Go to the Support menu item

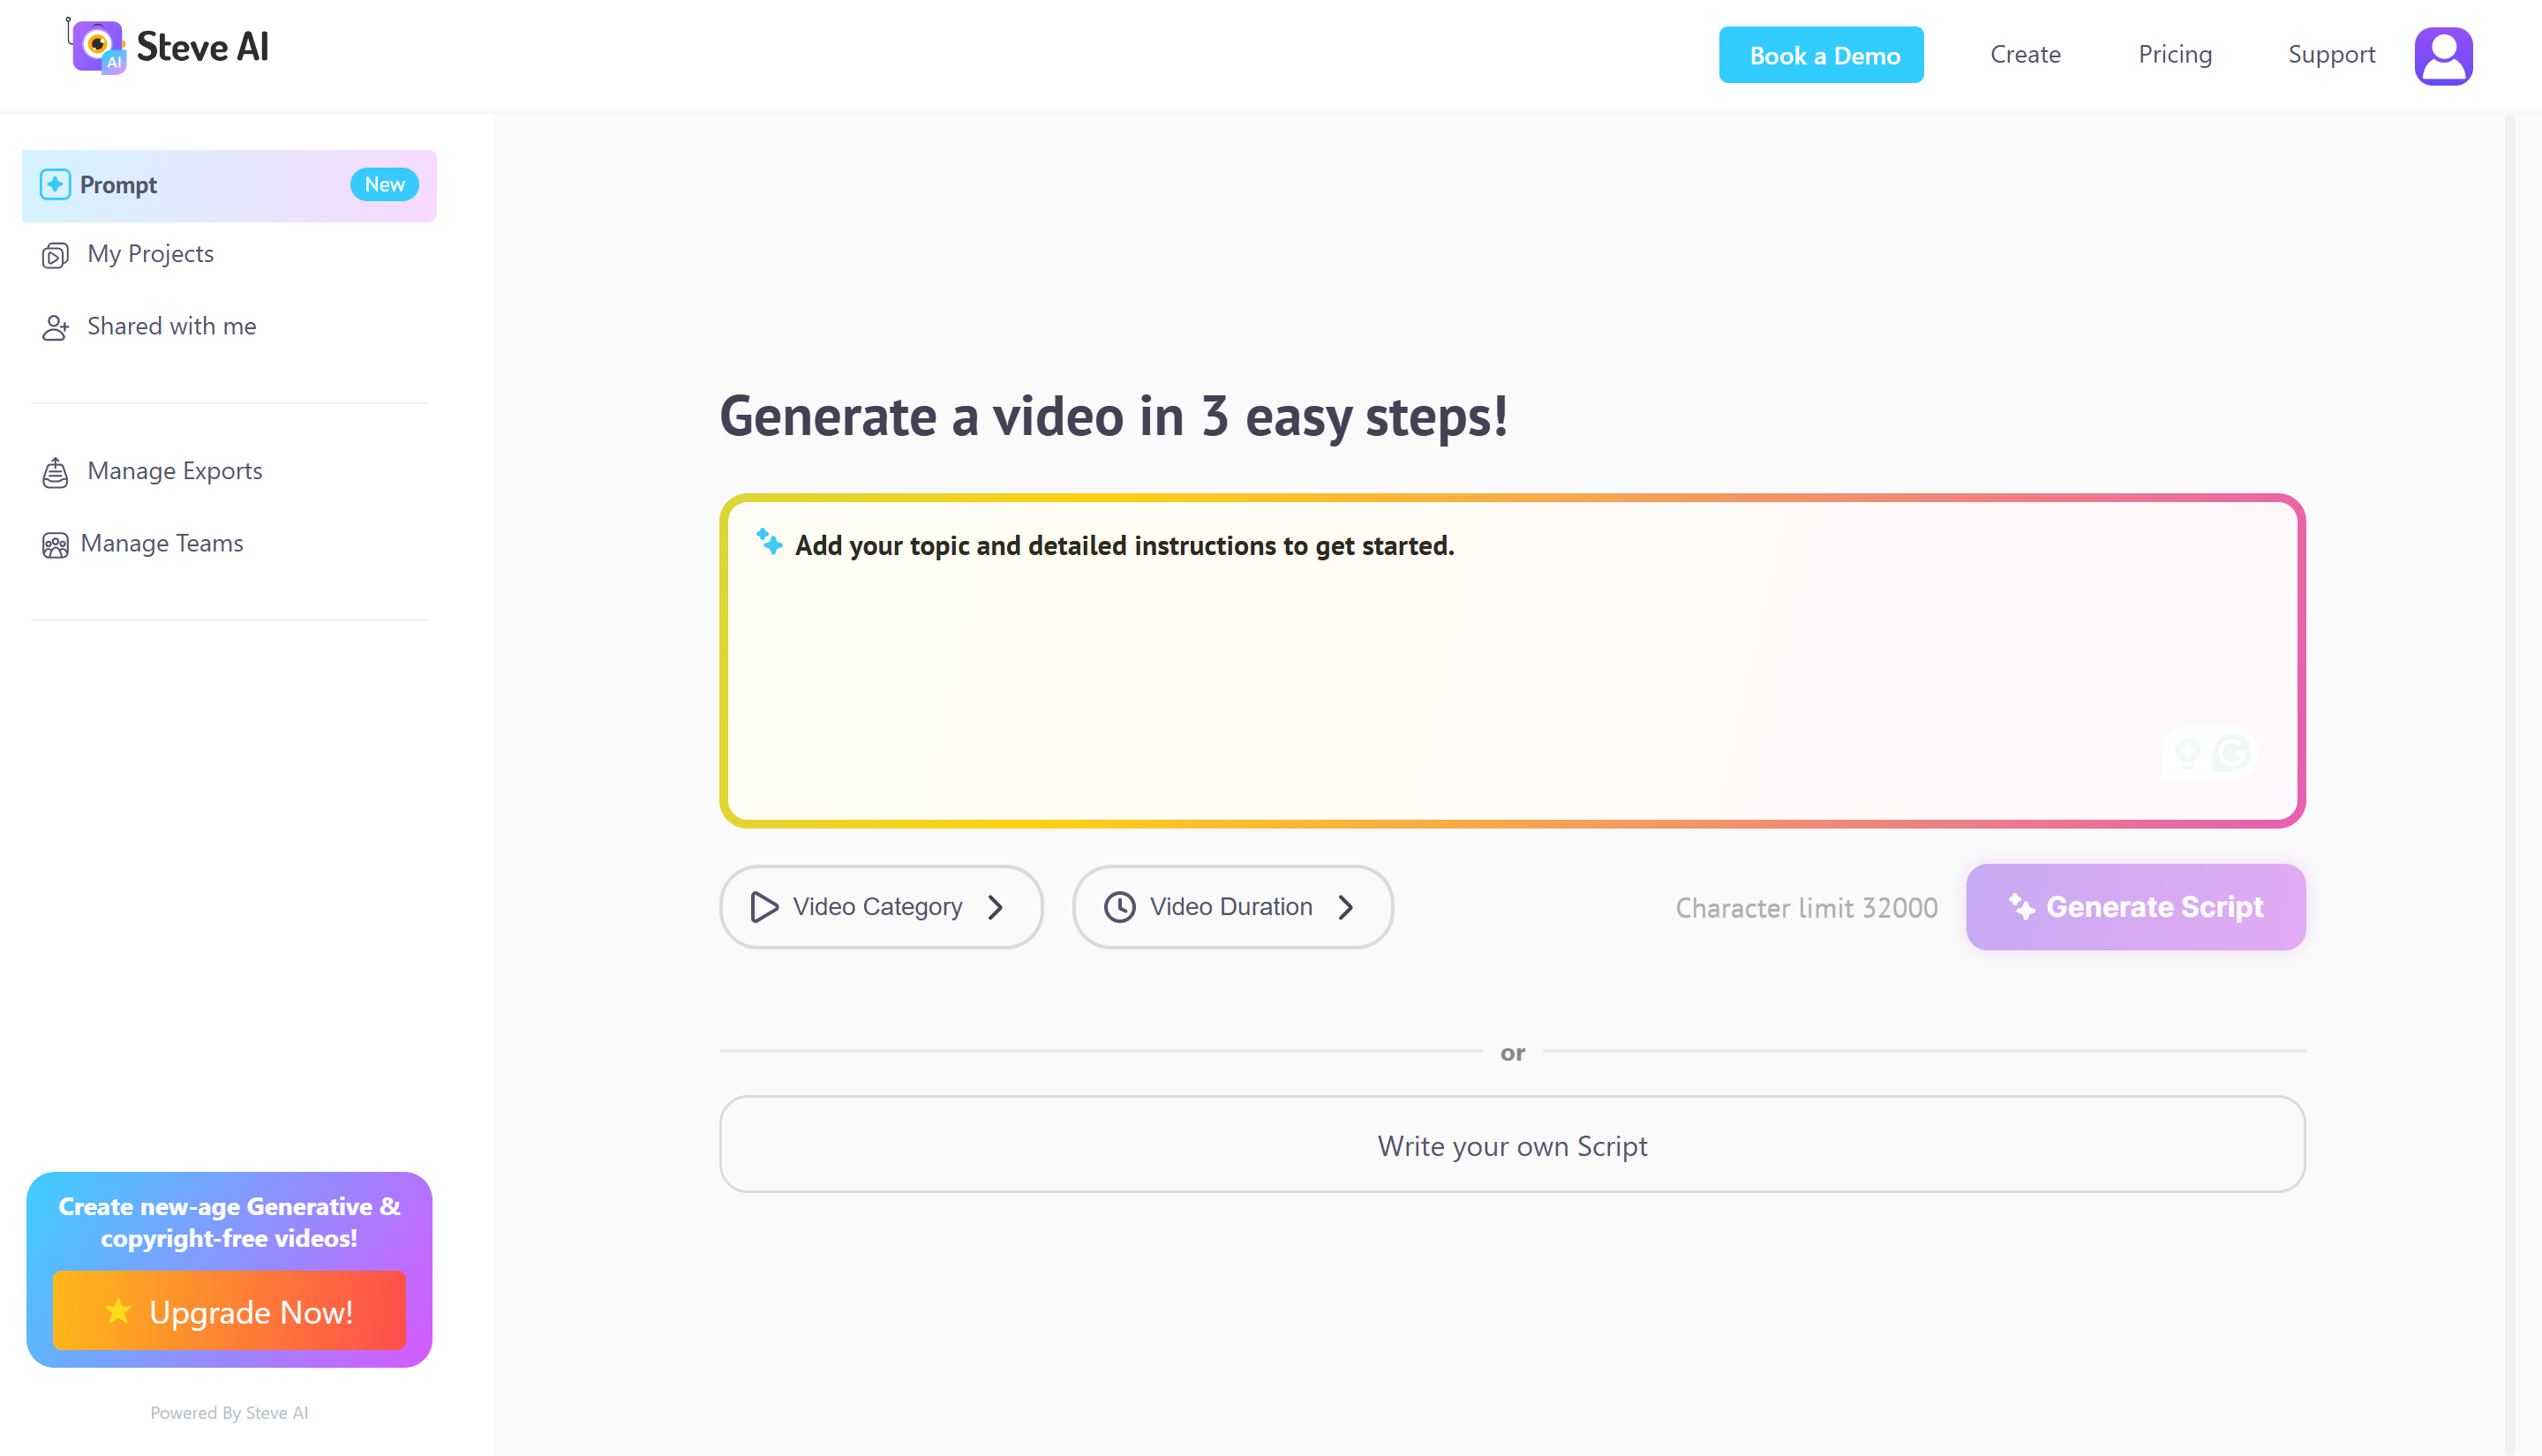click(2330, 55)
